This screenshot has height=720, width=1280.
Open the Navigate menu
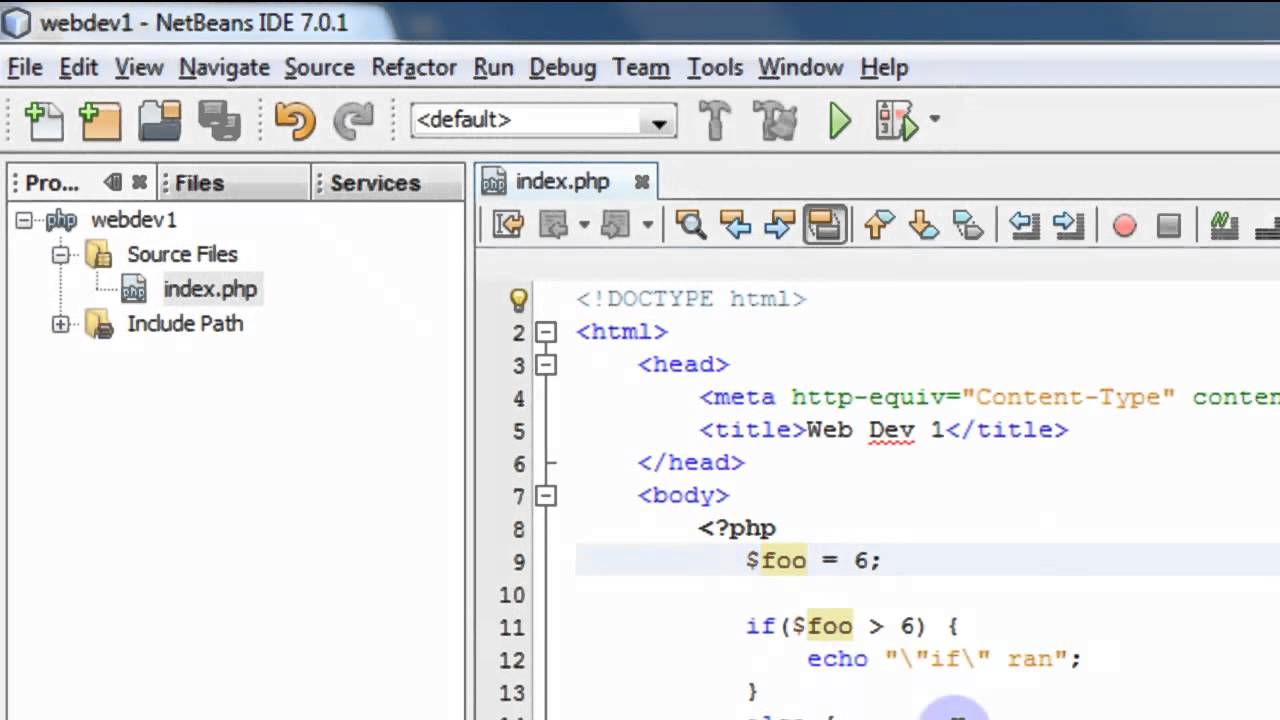point(224,67)
